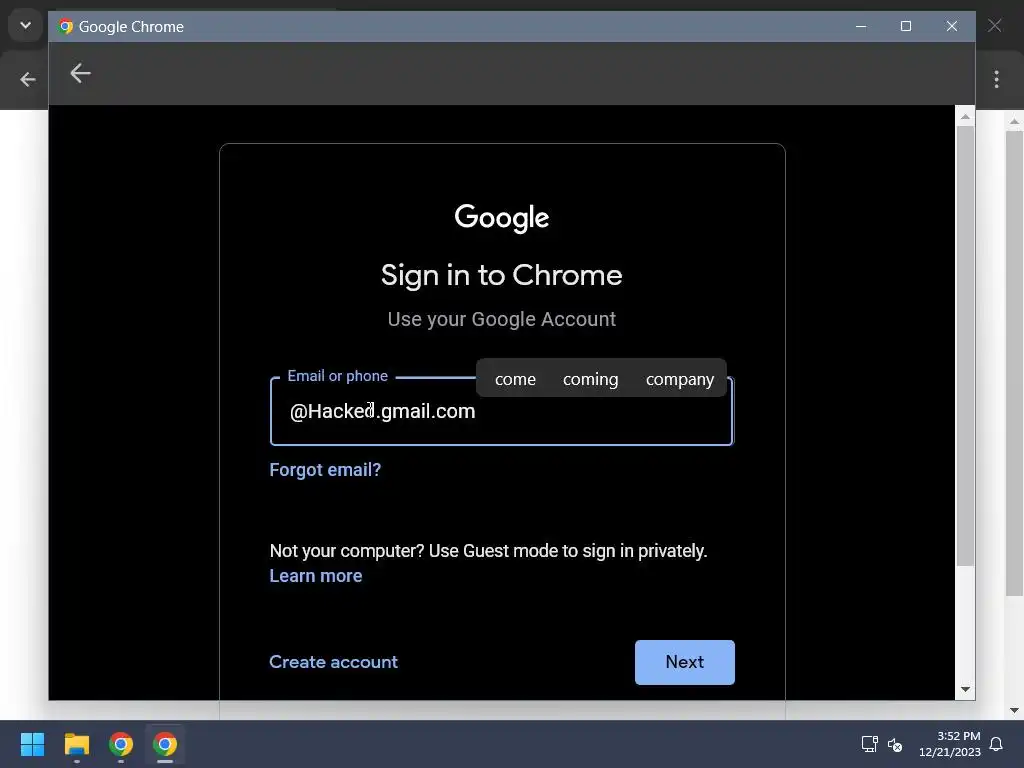
Task: Select the active Chrome taskbar icon
Action: point(165,744)
